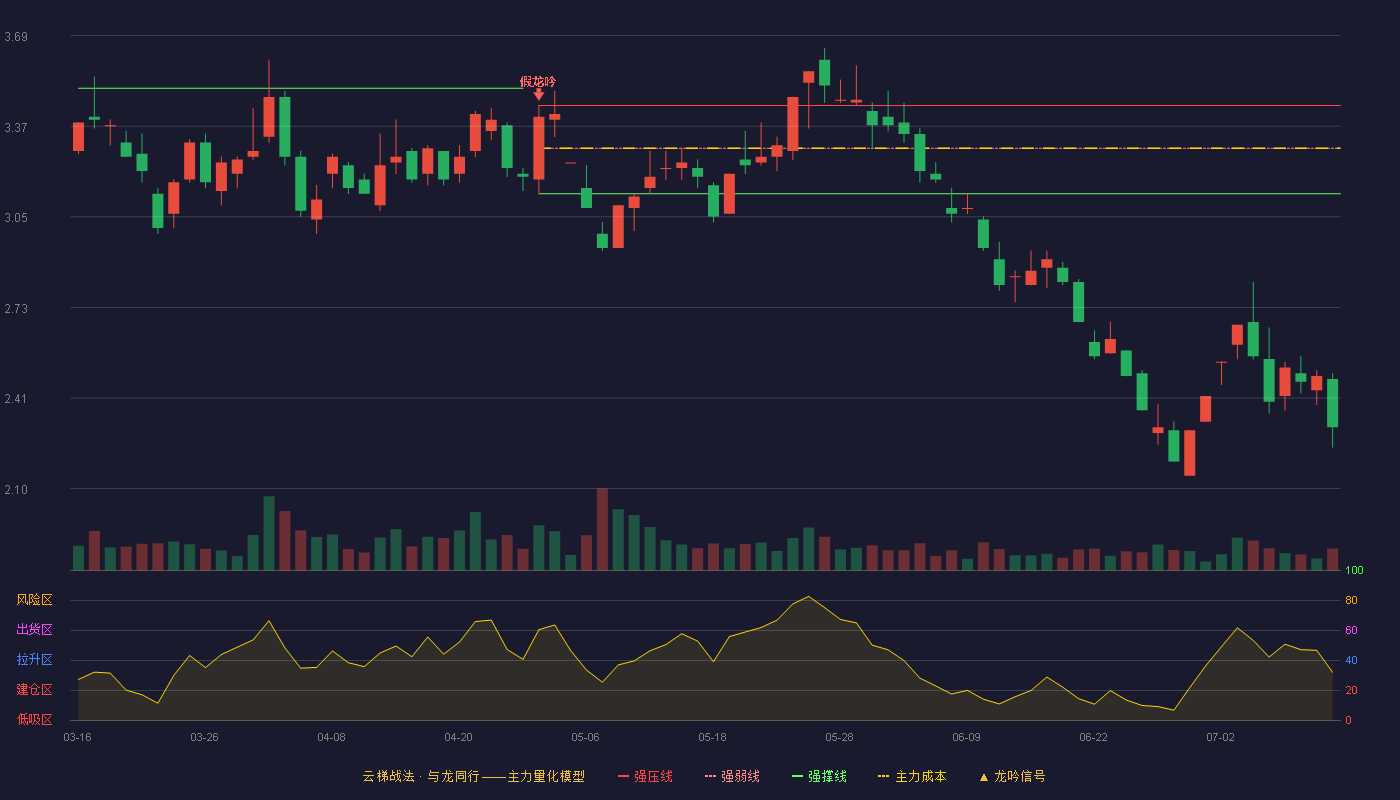
Task: Click the chart title 云梯战法 · 与龙同行
Action: 422,776
